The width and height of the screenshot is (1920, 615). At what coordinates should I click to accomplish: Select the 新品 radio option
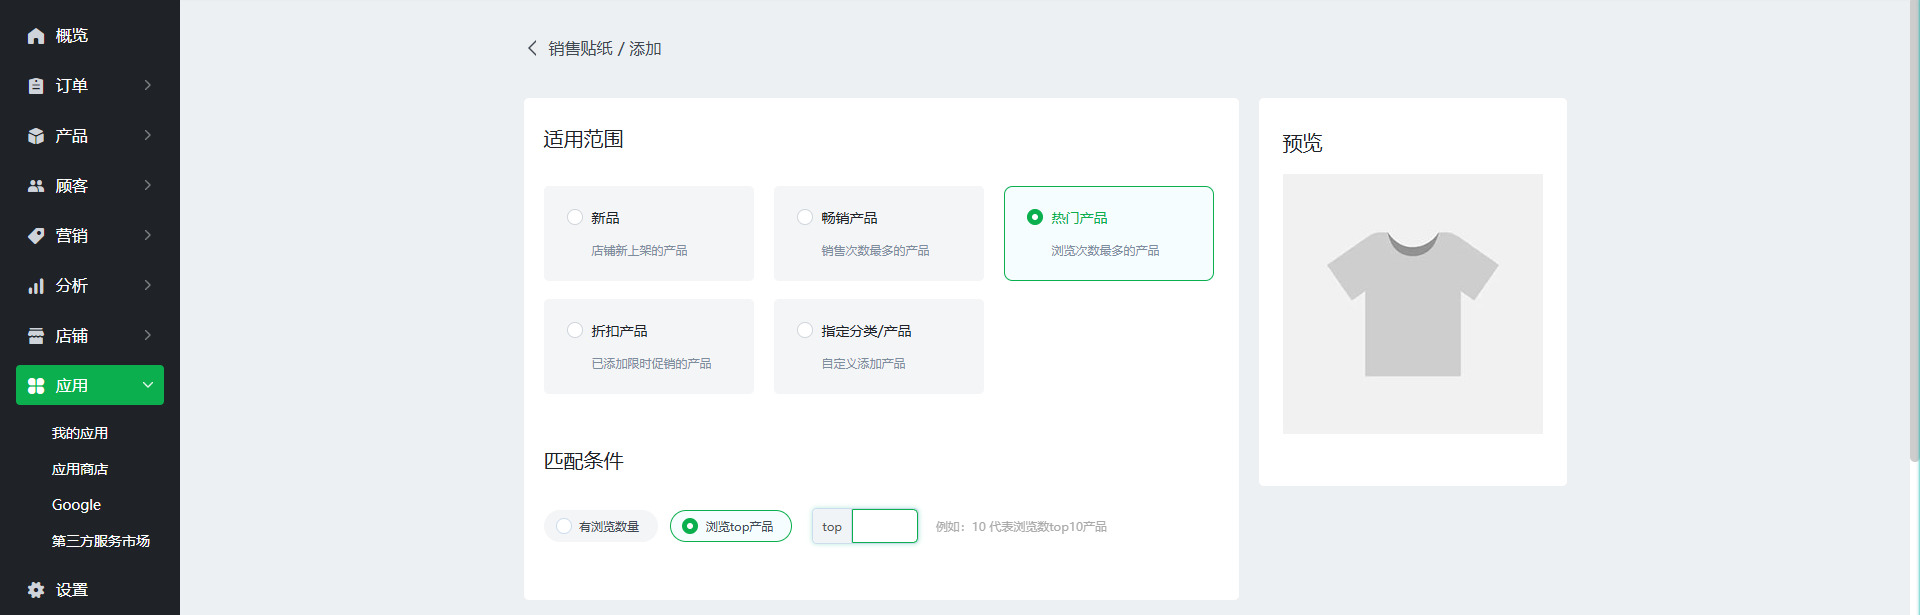click(575, 217)
